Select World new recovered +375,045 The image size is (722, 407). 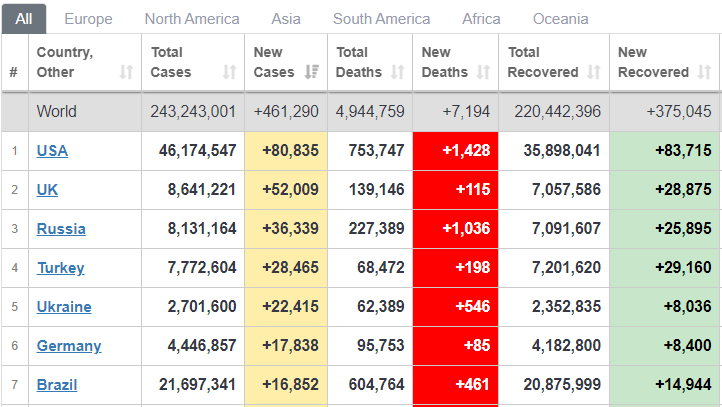(x=679, y=111)
